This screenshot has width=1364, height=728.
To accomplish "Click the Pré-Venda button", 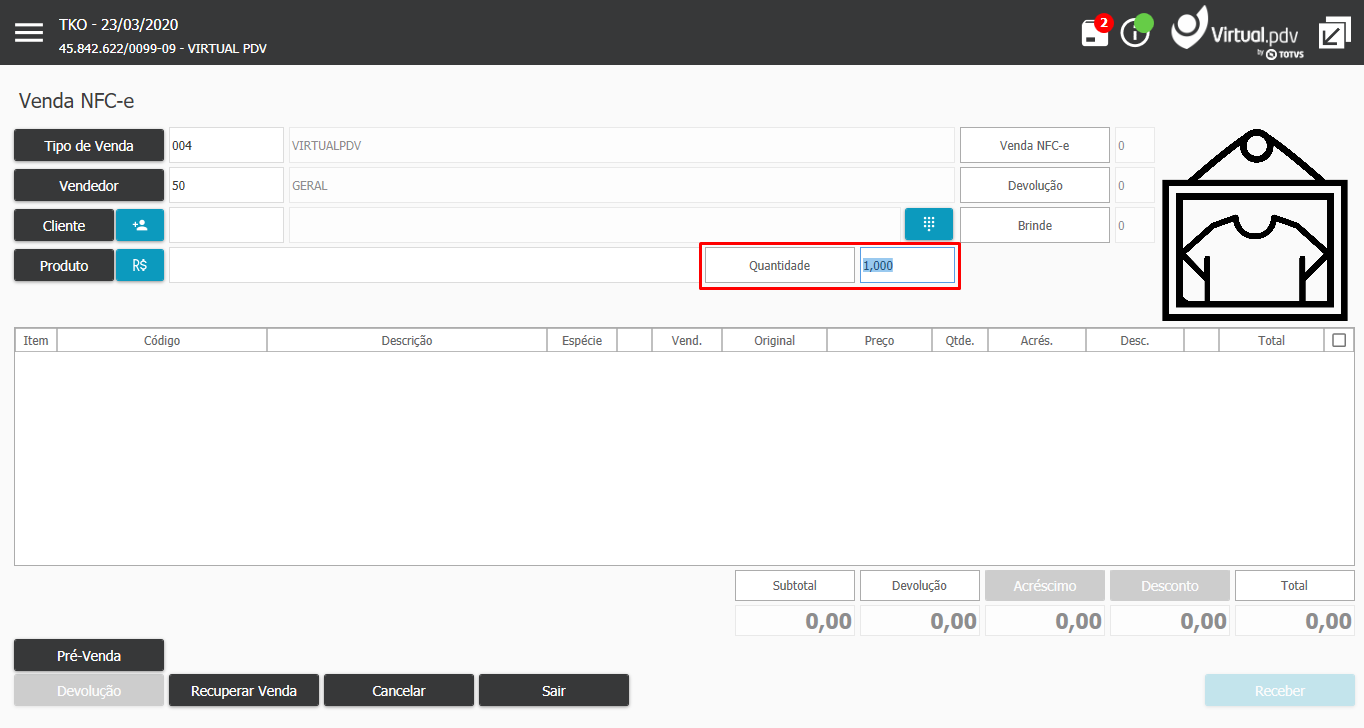I will [89, 655].
